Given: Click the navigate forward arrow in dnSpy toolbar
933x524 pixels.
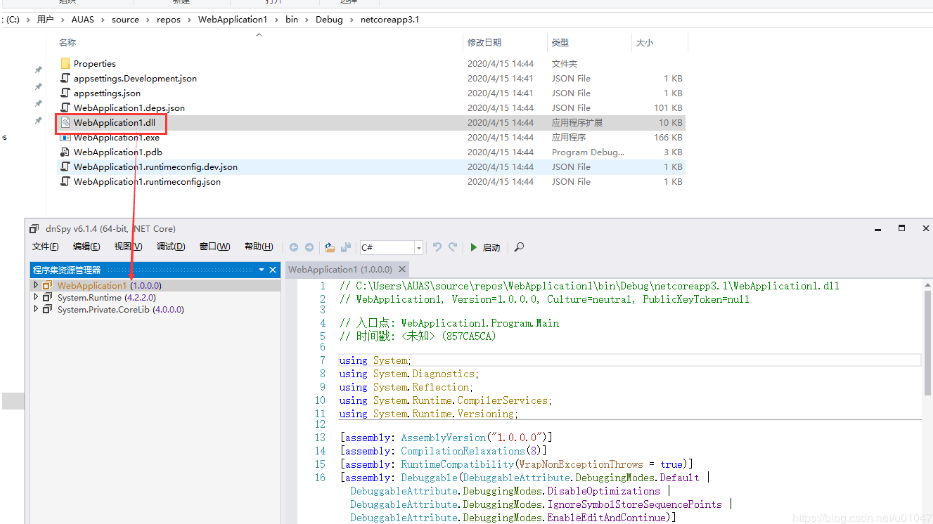Looking at the screenshot, I should [x=309, y=247].
